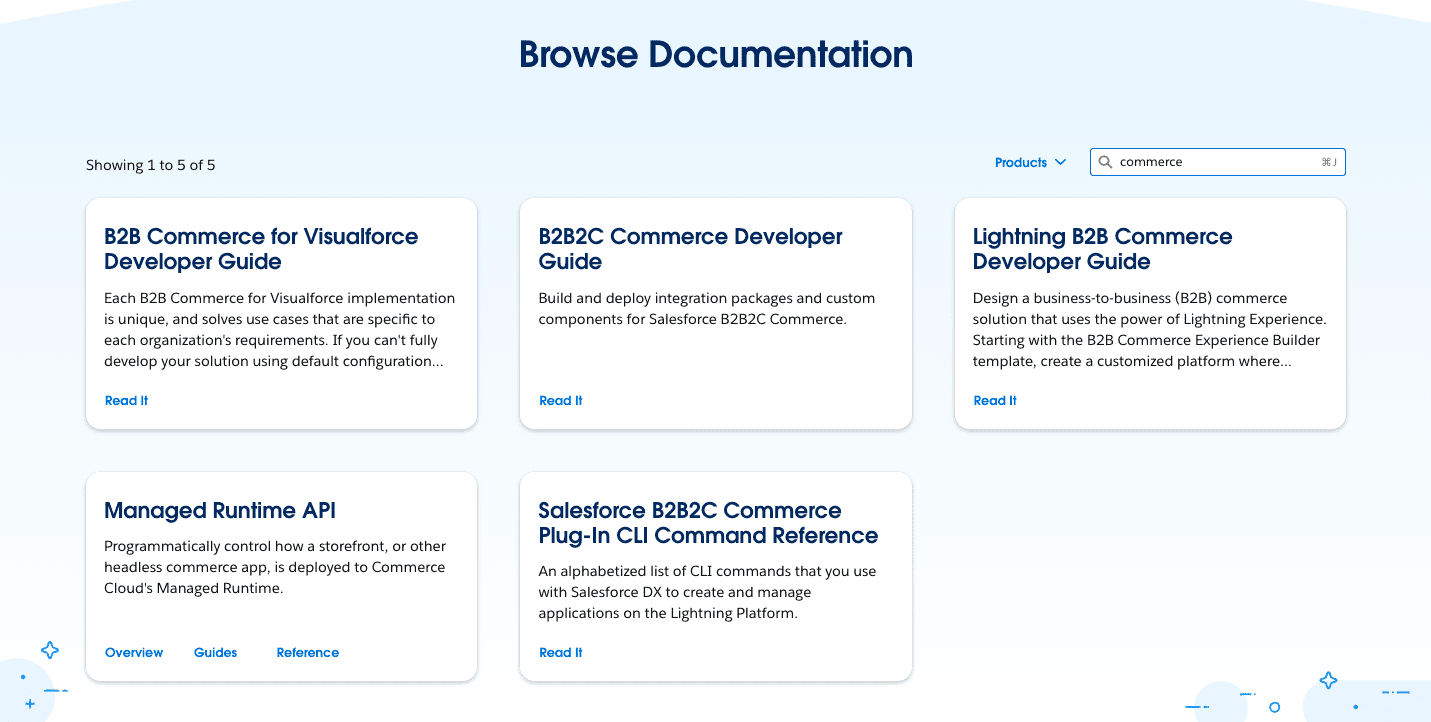
Task: Open the Products filter dropdown
Action: coord(1021,162)
